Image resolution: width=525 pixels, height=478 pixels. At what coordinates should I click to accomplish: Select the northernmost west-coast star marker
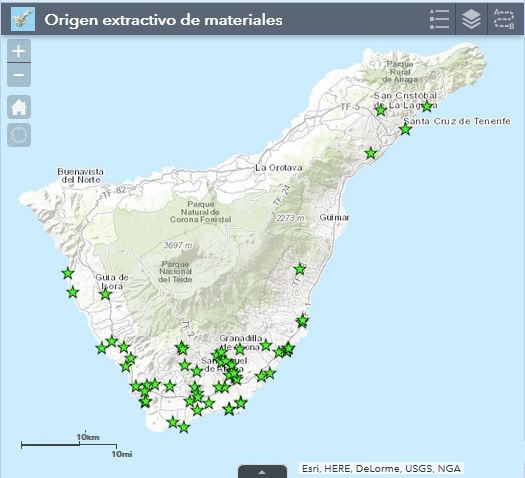click(68, 273)
